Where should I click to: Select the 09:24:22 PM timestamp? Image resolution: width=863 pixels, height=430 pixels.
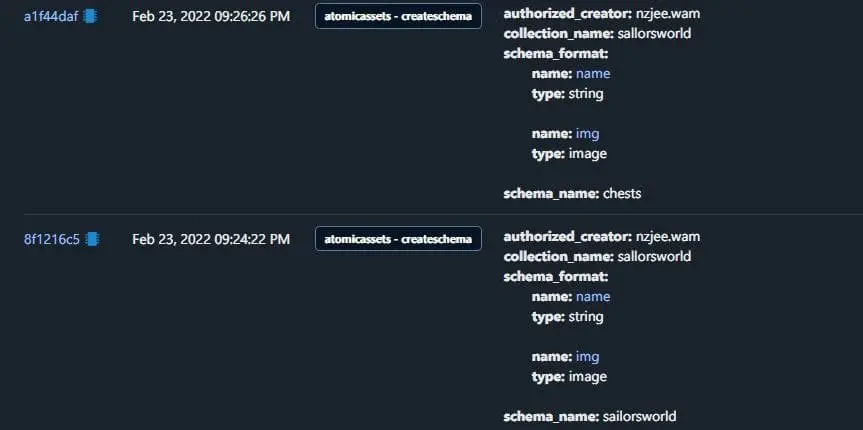click(x=211, y=240)
